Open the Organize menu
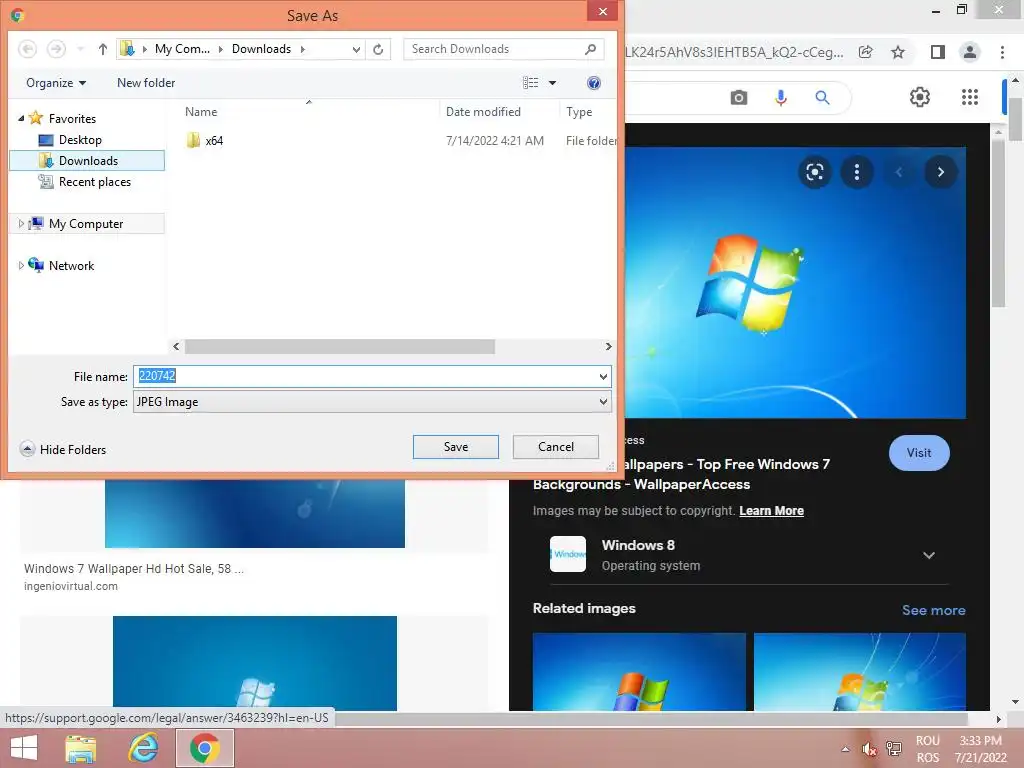The image size is (1024, 768). [56, 83]
